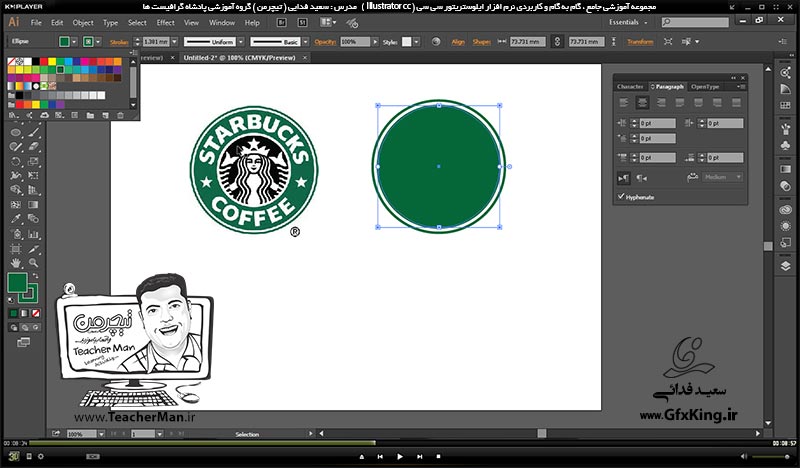Click the Align link in control bar
The width and height of the screenshot is (800, 468).
click(x=458, y=42)
